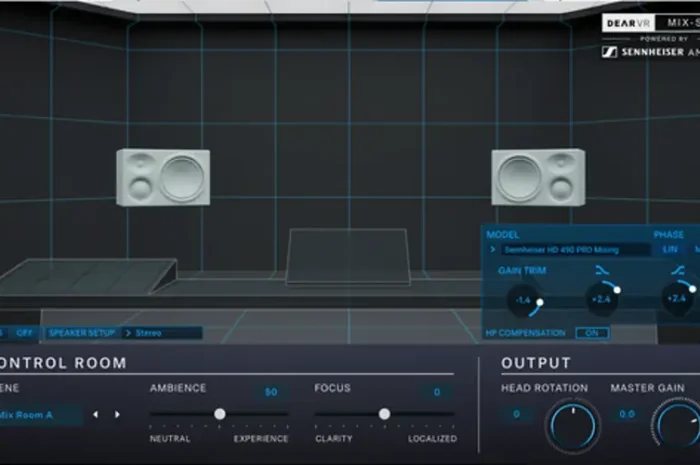Open the headphone model dropdown
Image resolution: width=700 pixels, height=465 pixels.
575,250
